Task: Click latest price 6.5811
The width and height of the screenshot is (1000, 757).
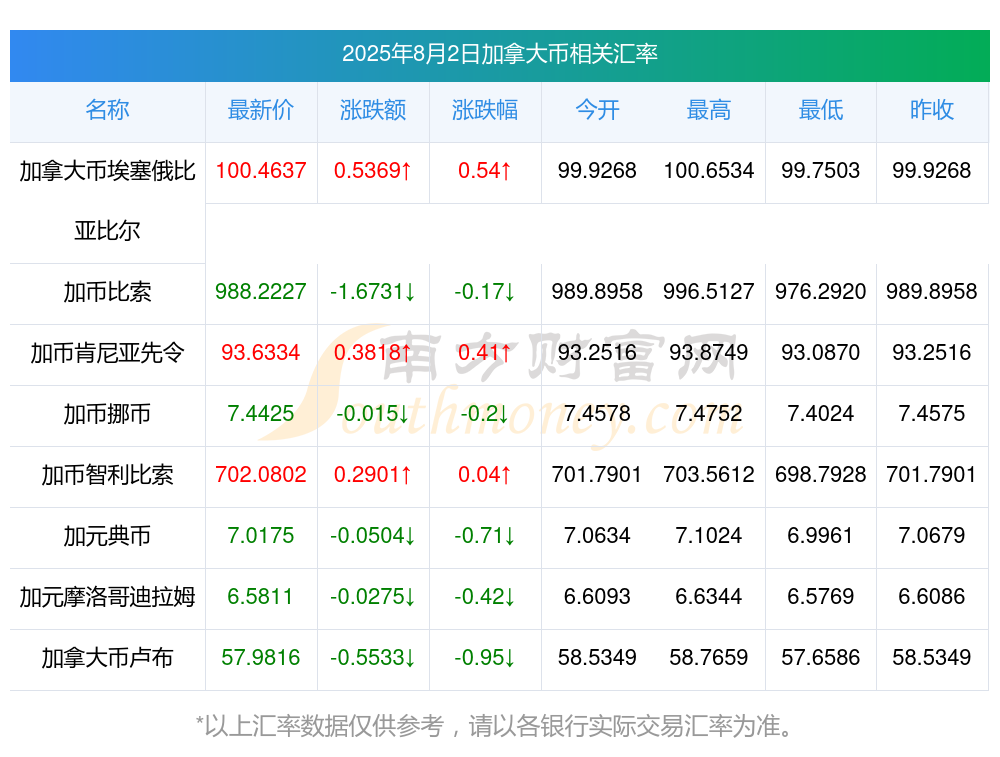Action: tap(261, 597)
